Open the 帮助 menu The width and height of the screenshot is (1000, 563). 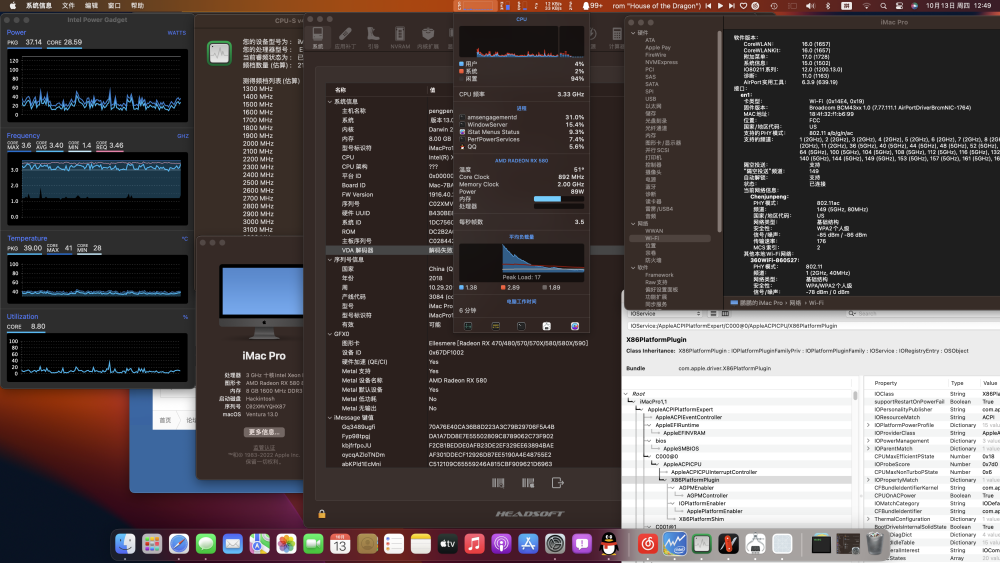(x=137, y=6)
